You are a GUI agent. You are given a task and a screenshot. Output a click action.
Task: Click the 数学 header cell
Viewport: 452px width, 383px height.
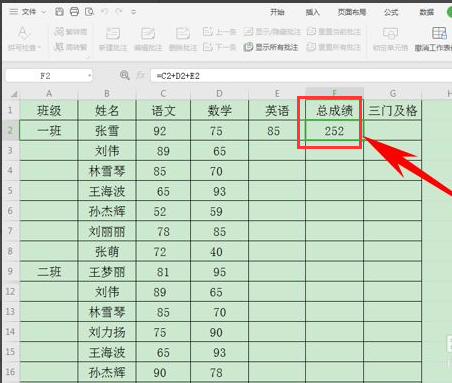[219, 110]
